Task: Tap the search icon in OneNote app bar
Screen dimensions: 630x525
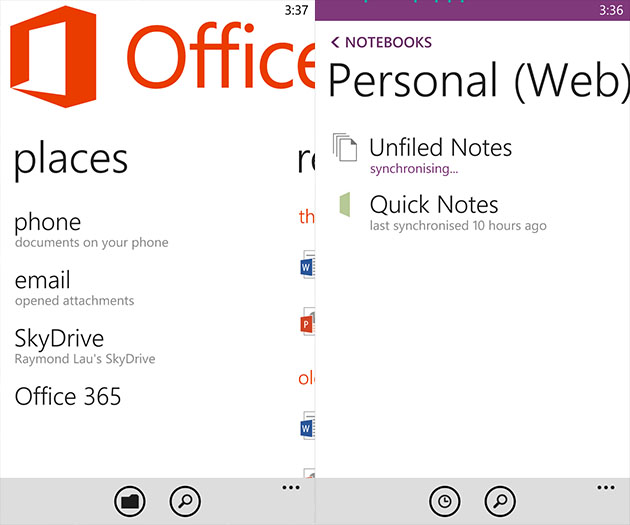Action: point(500,501)
